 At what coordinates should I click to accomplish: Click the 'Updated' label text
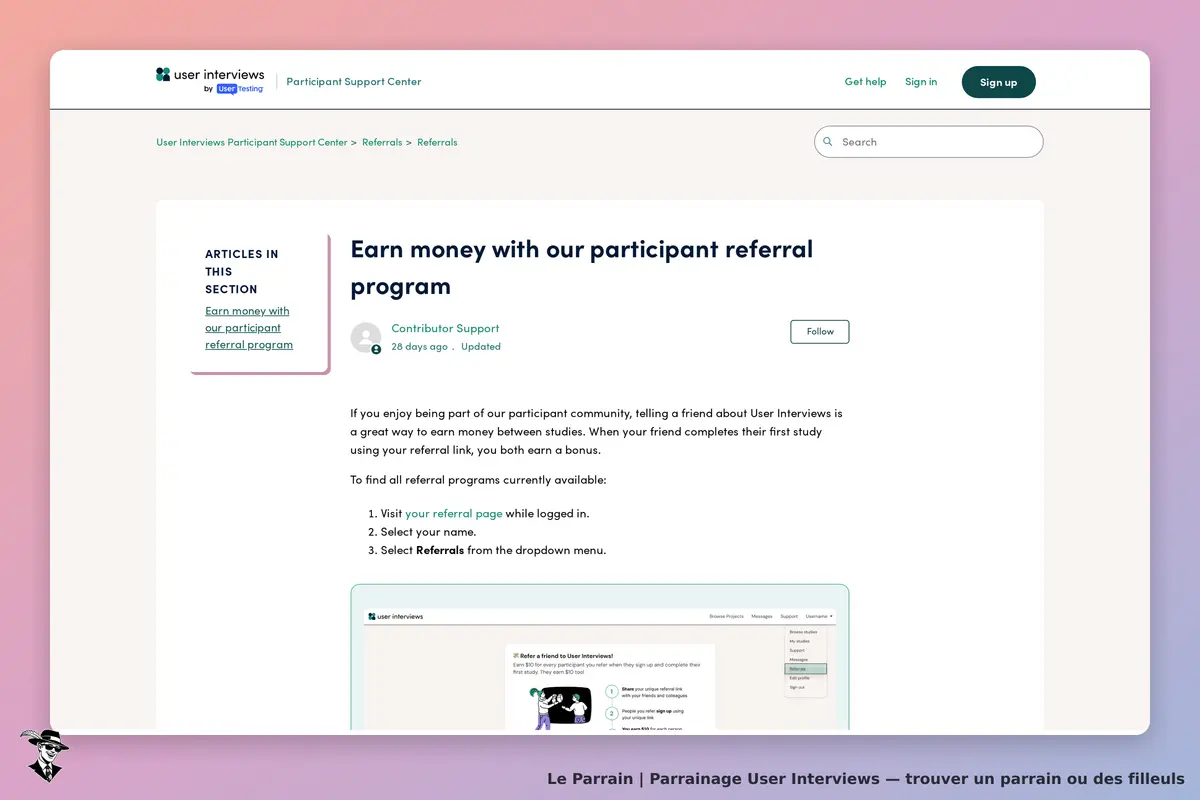click(x=481, y=347)
